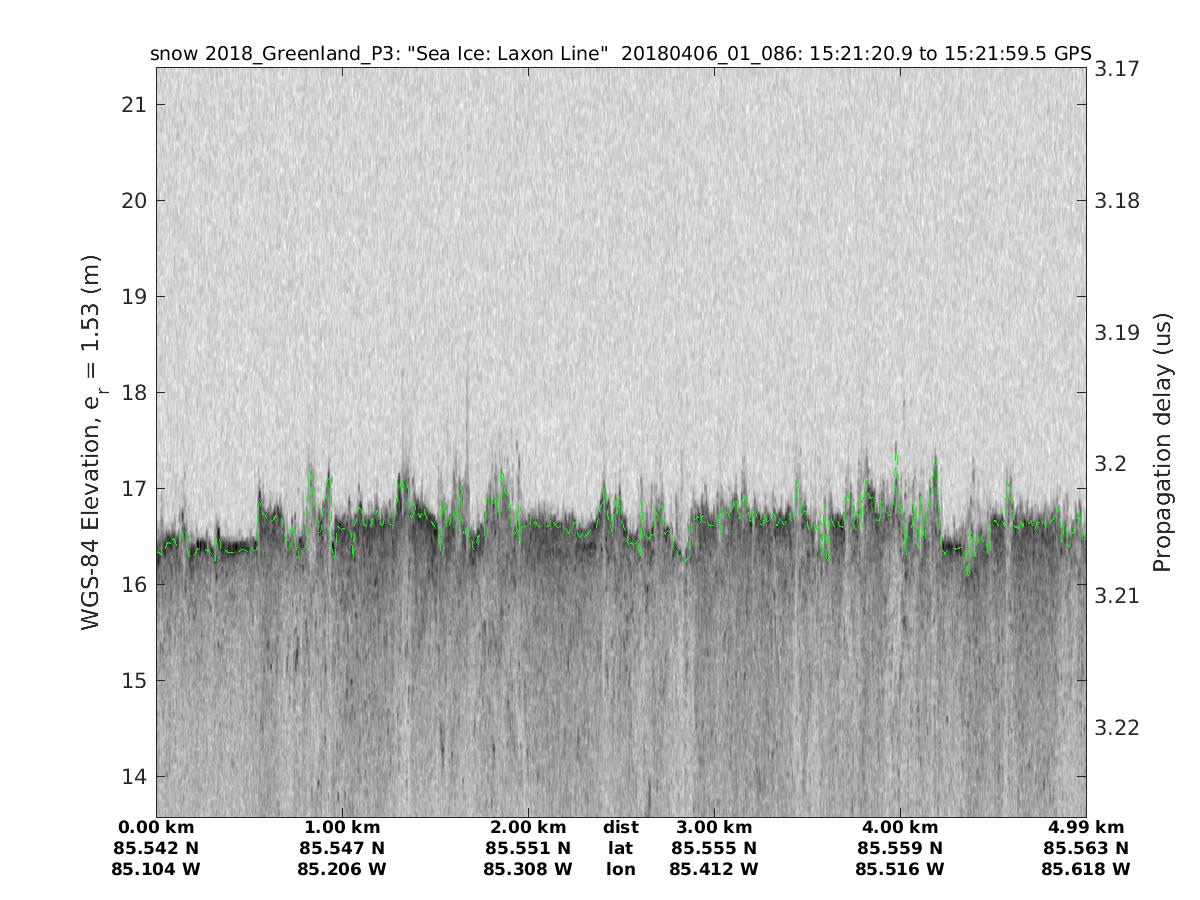1200x900 pixels.
Task: Click the 85.542 N latitude label
Action: [x=156, y=849]
